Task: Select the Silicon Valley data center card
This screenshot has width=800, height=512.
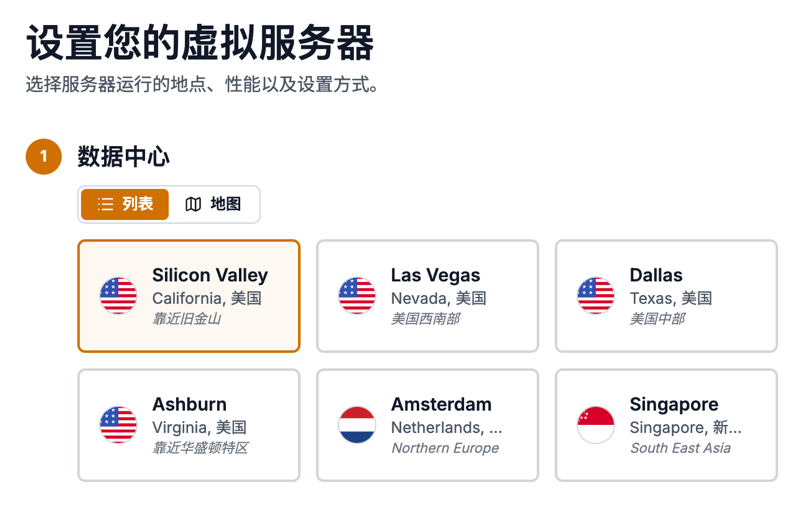Action: coord(189,296)
